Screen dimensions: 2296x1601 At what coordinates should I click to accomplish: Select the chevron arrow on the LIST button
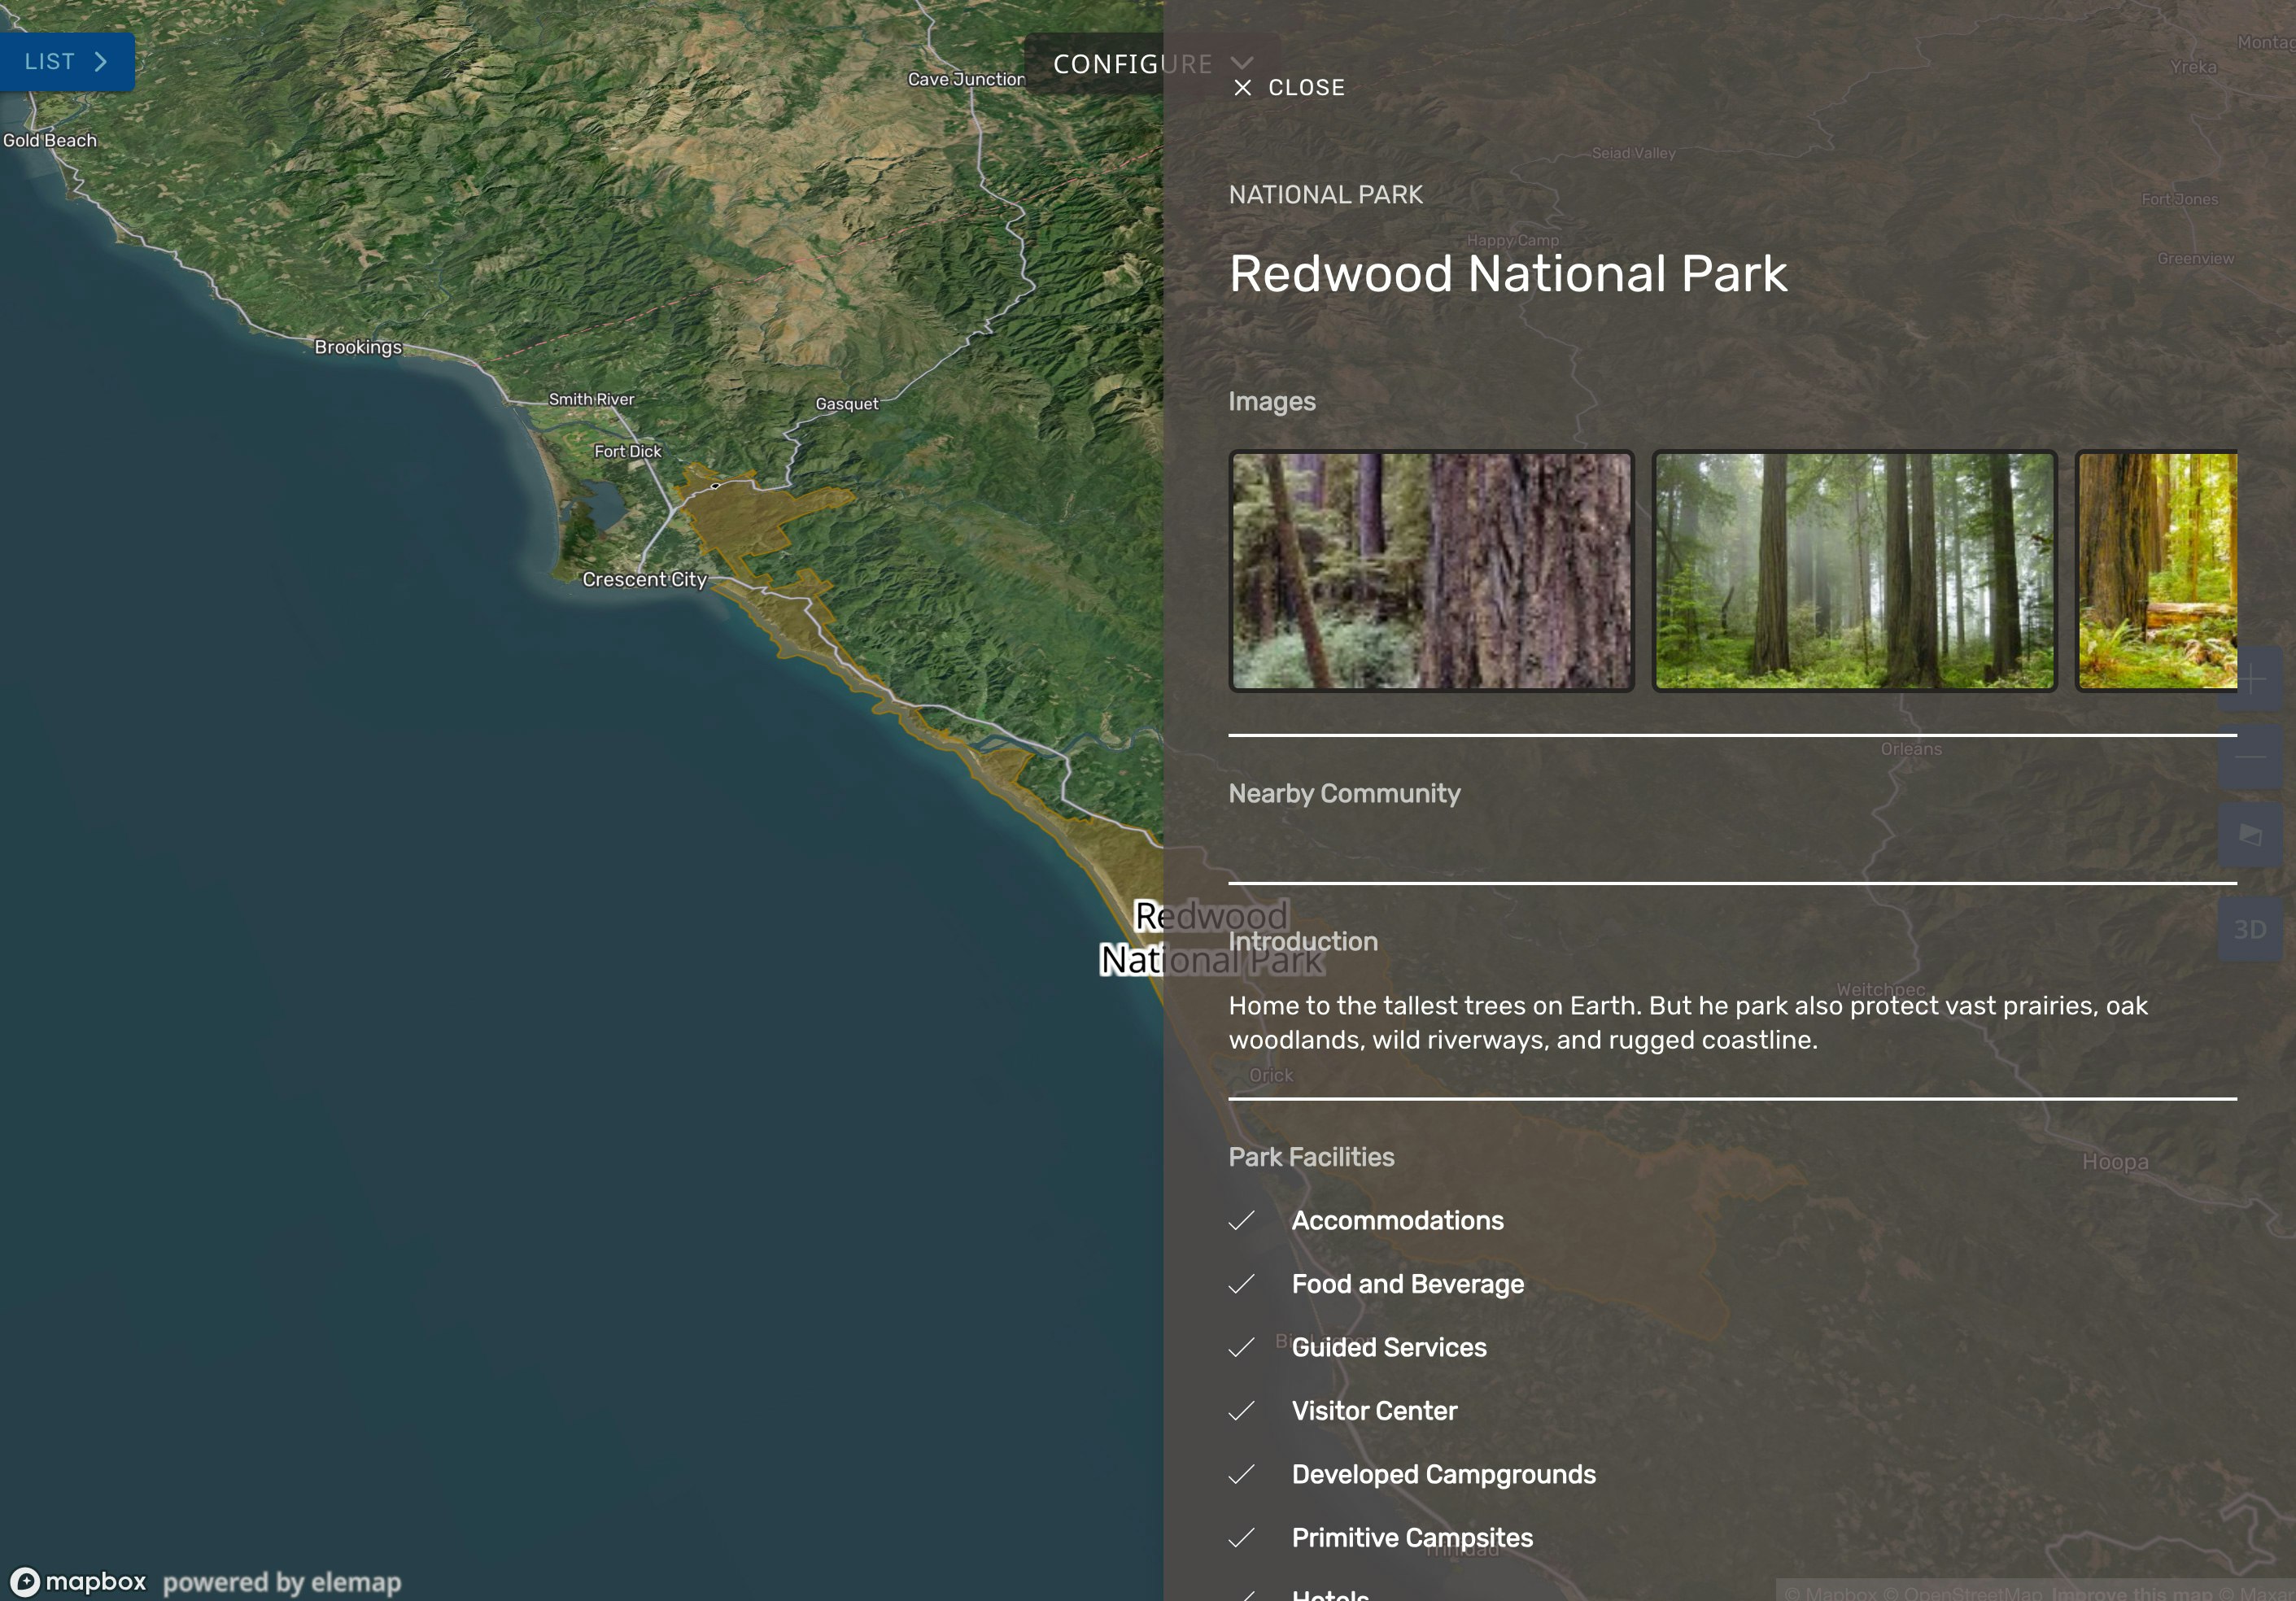pyautogui.click(x=101, y=61)
